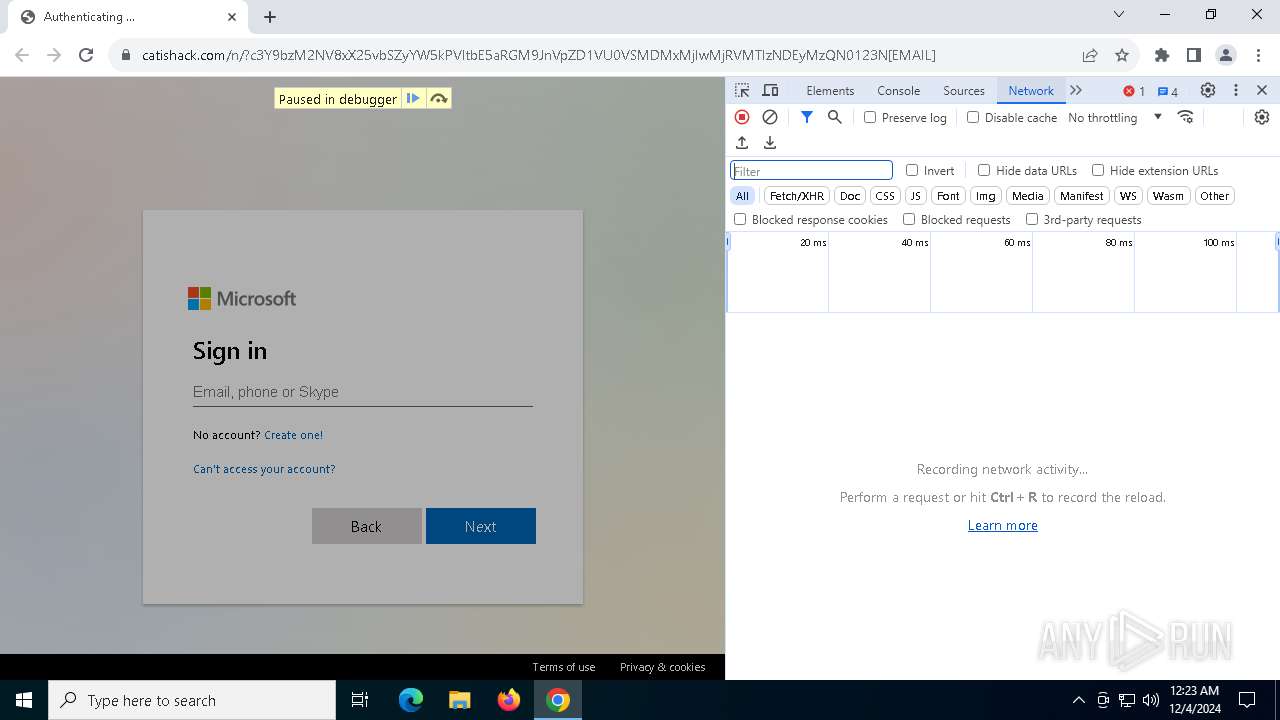
Task: Open a new Chrome tab
Action: (270, 17)
